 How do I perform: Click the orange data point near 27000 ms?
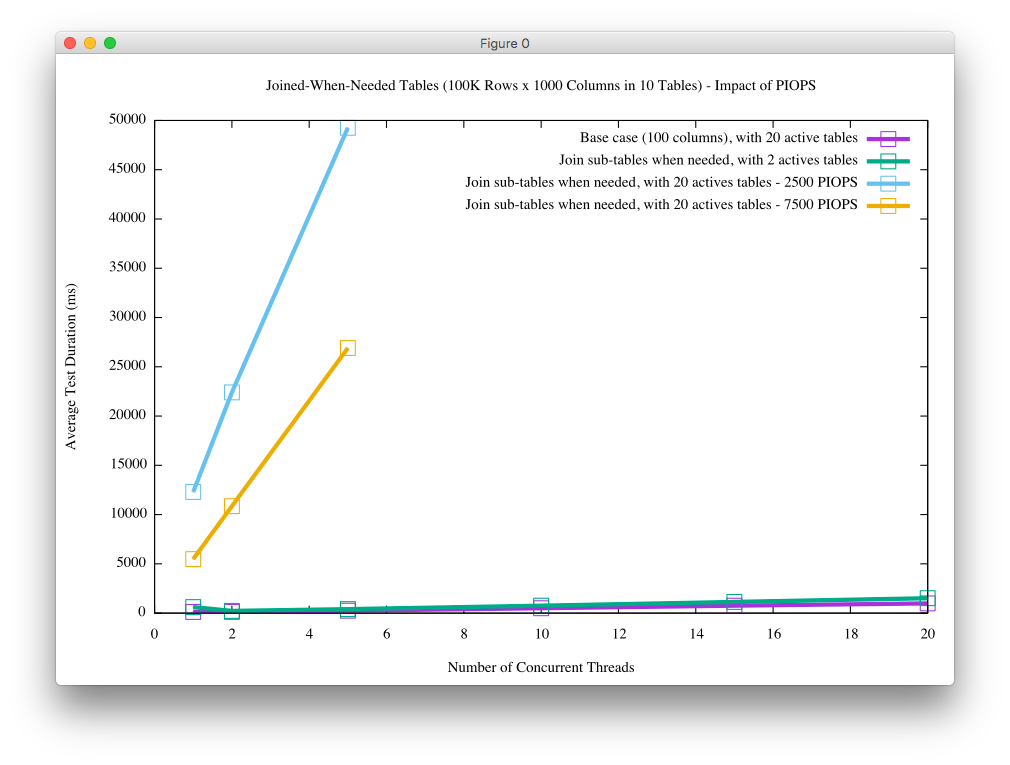(x=348, y=348)
